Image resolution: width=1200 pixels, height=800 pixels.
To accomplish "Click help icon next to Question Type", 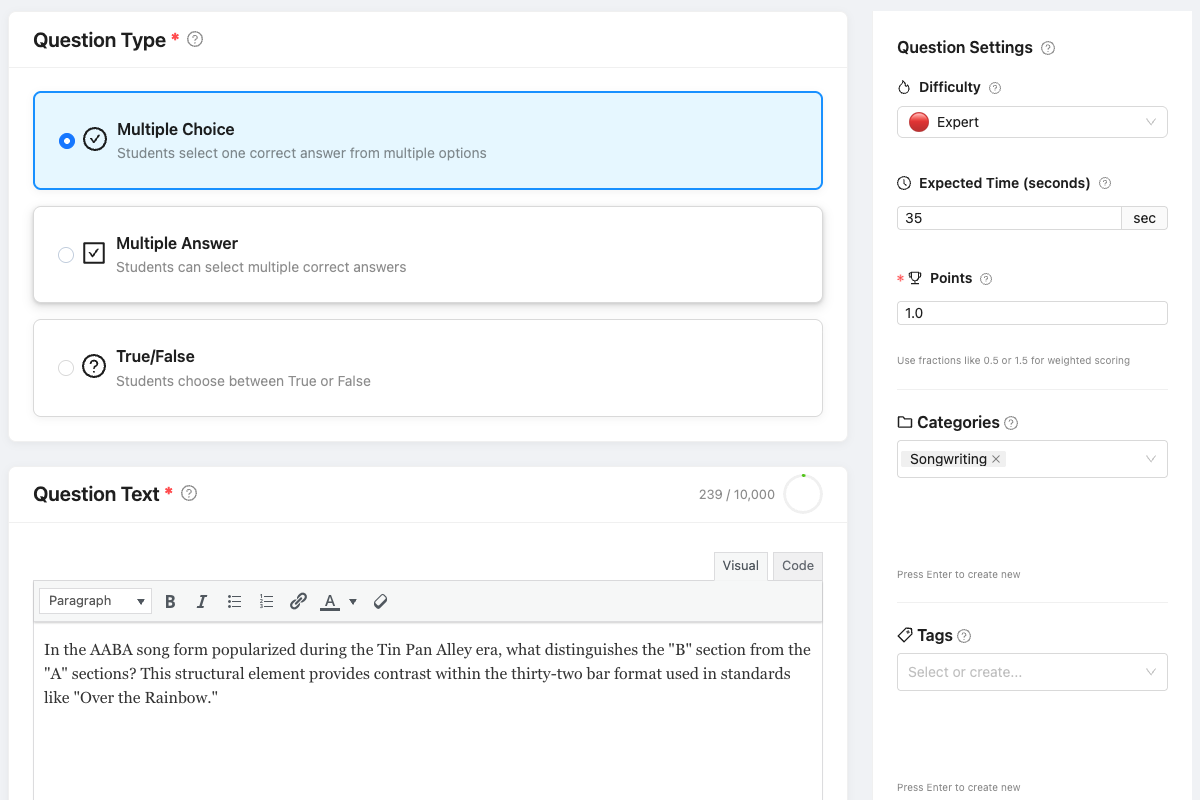I will (x=195, y=40).
